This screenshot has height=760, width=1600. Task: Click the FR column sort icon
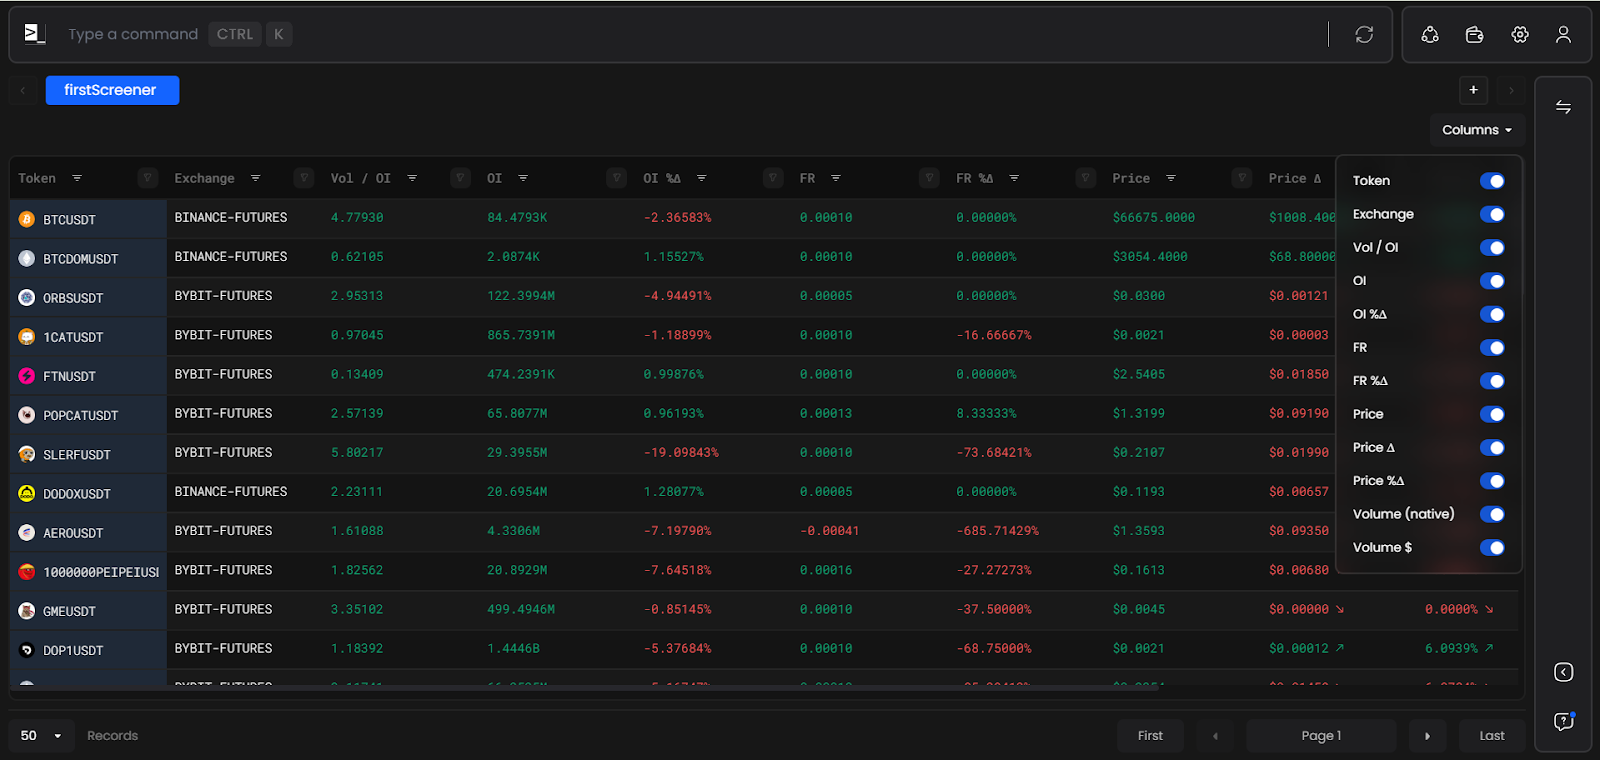point(835,178)
